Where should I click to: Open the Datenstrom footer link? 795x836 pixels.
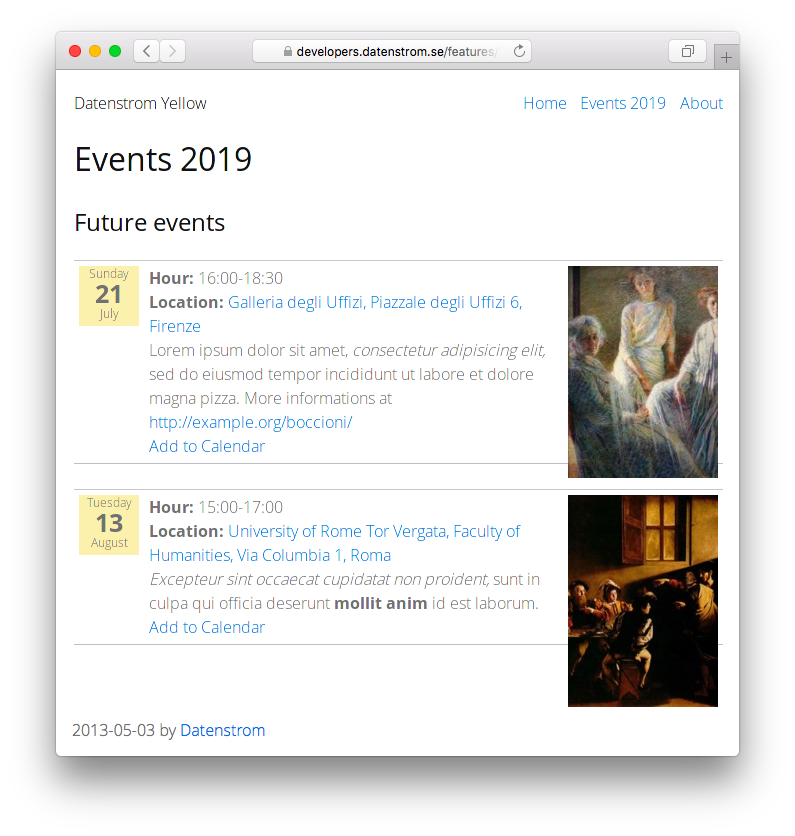[222, 730]
